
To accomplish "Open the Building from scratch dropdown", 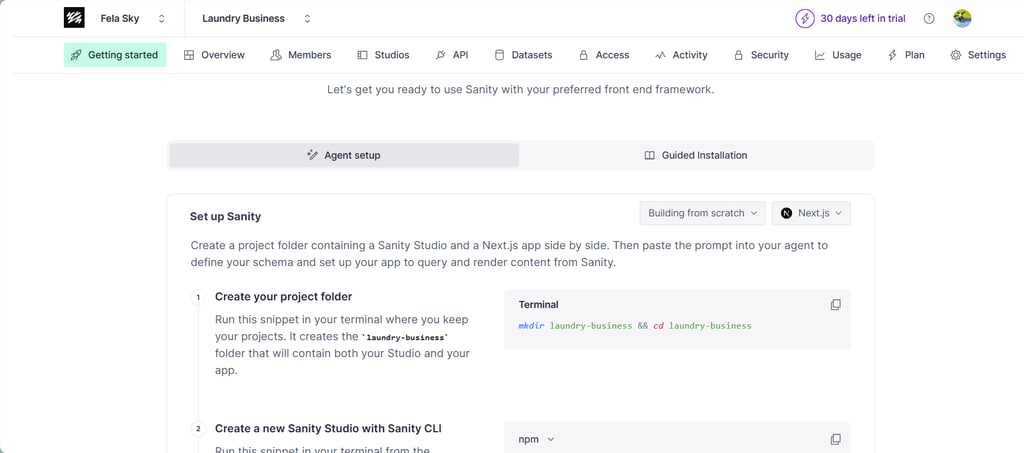I will [703, 213].
